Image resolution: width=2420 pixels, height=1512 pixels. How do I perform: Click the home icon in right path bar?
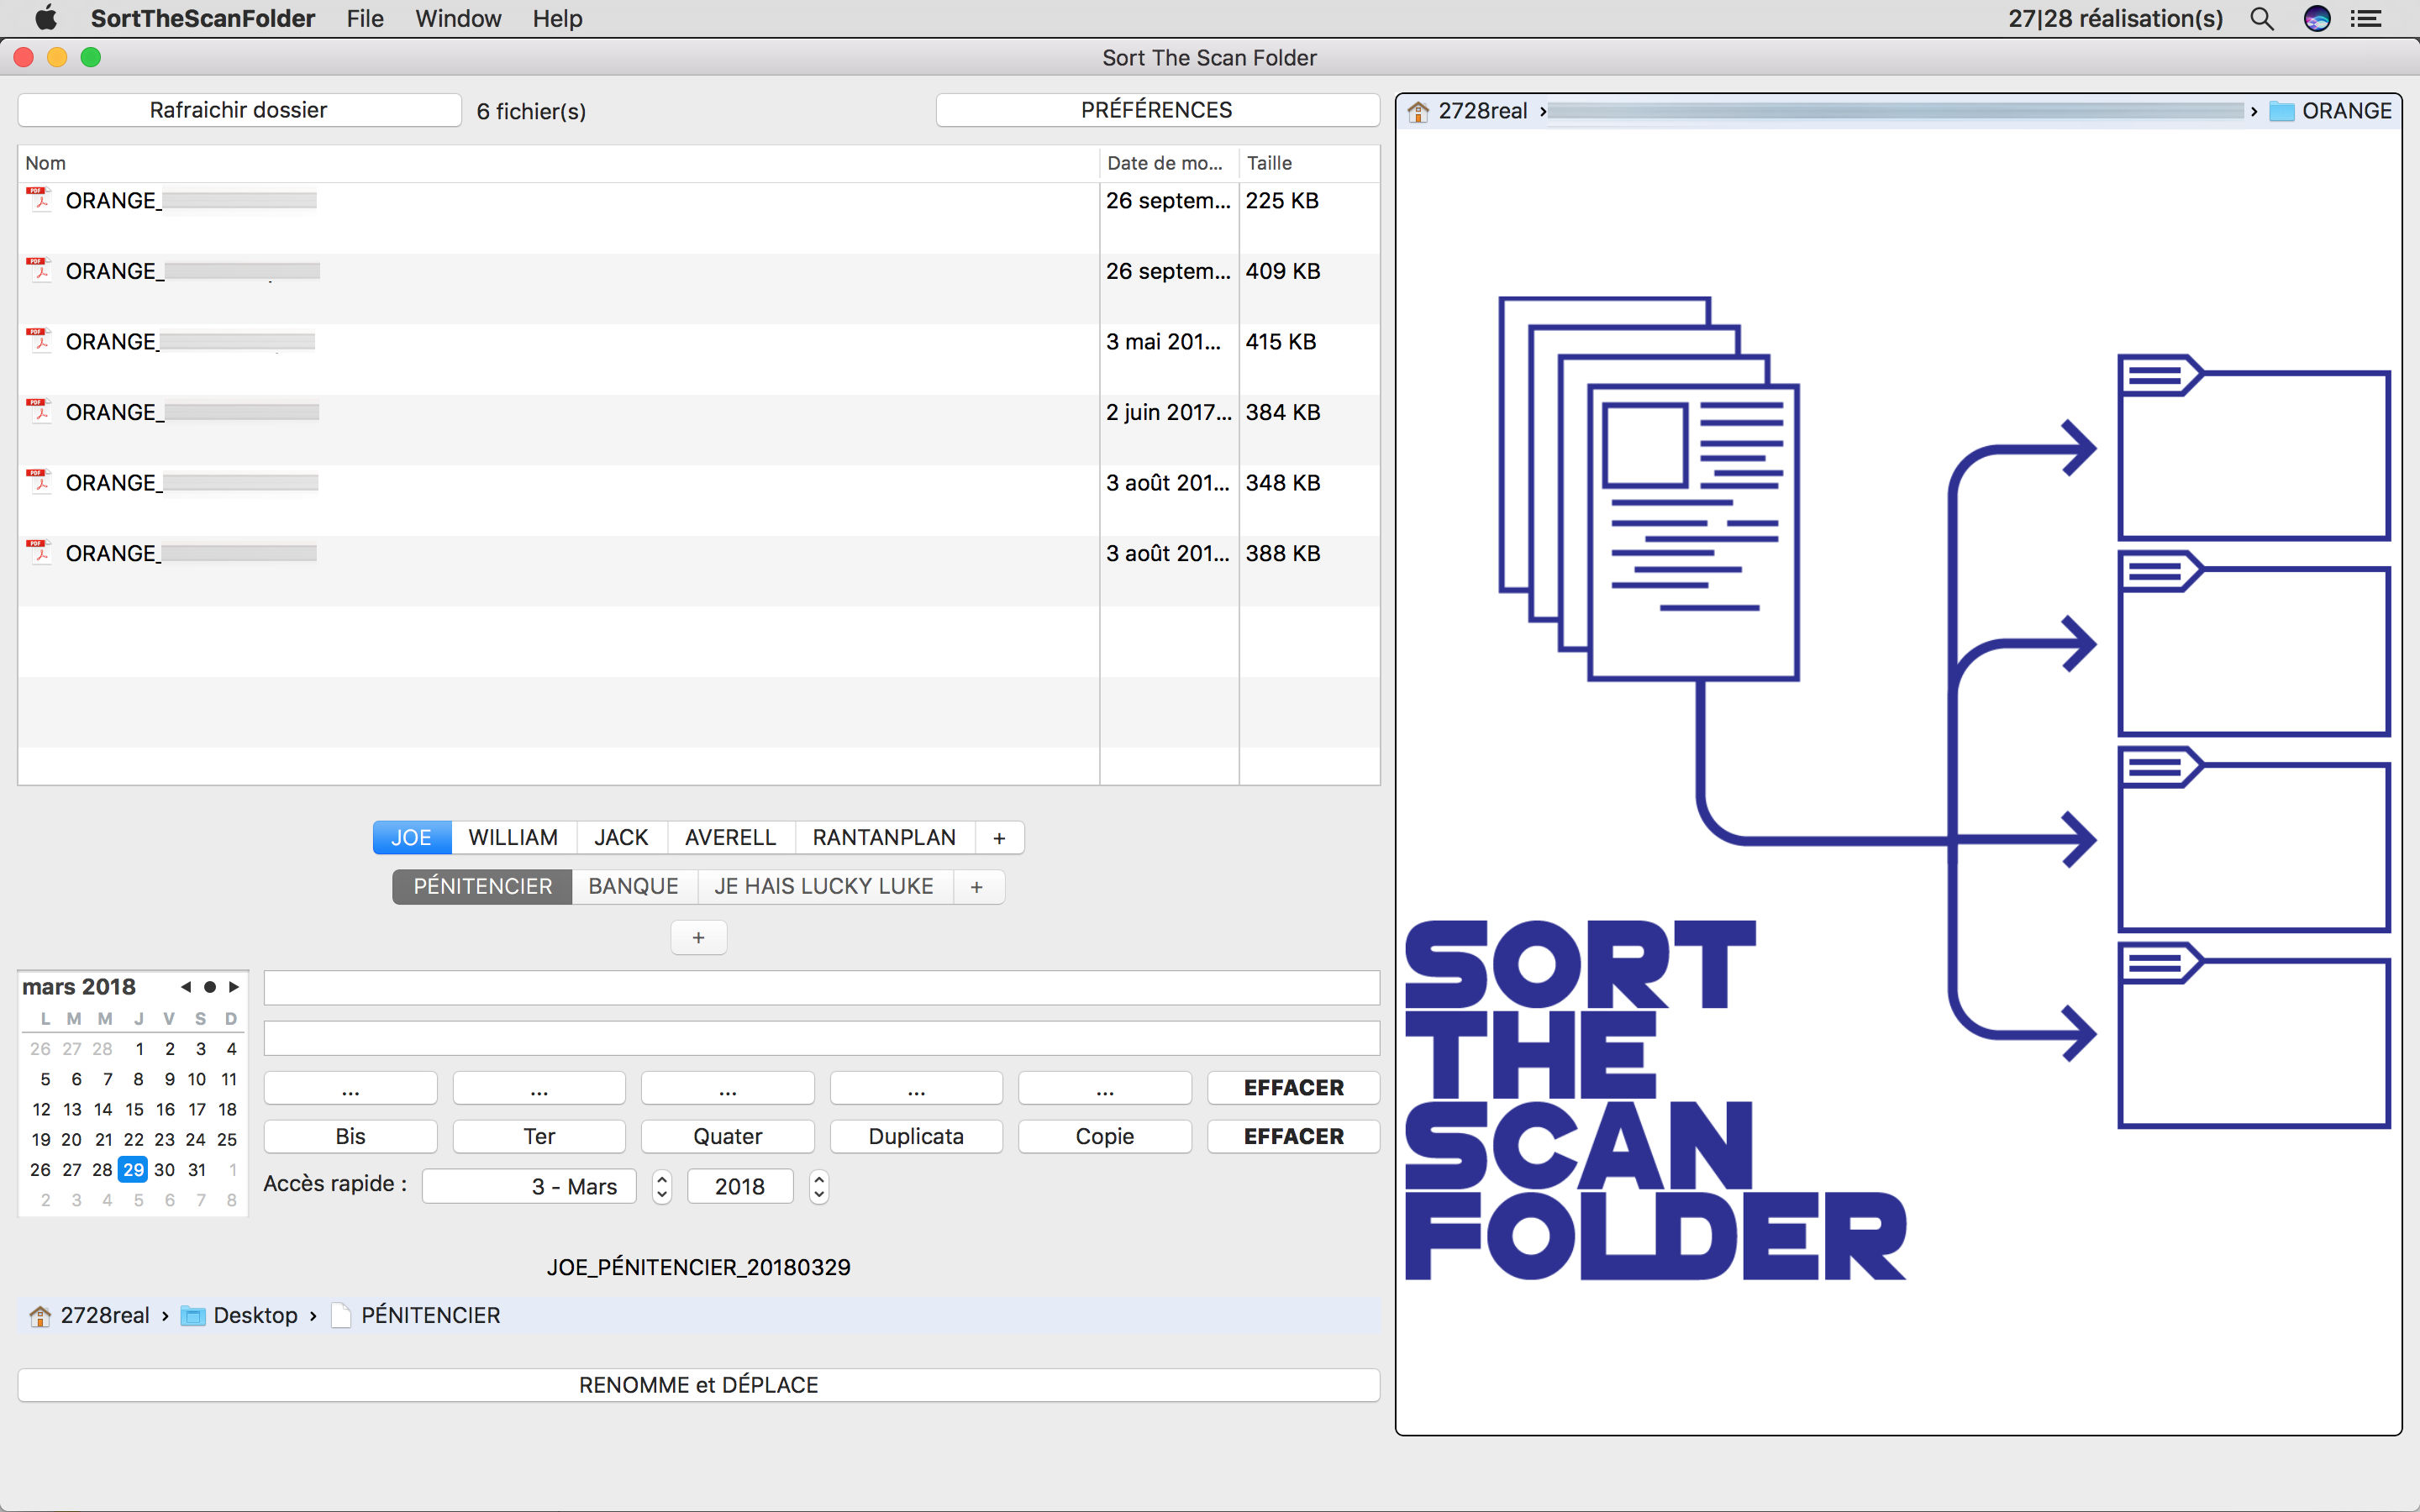click(1418, 111)
